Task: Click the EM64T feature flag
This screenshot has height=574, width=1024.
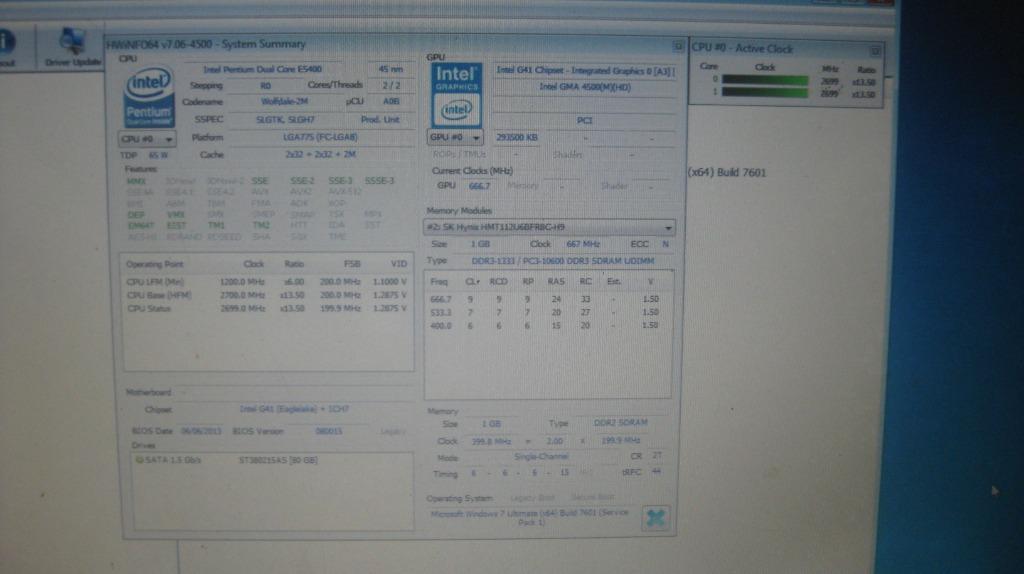Action: tap(140, 225)
